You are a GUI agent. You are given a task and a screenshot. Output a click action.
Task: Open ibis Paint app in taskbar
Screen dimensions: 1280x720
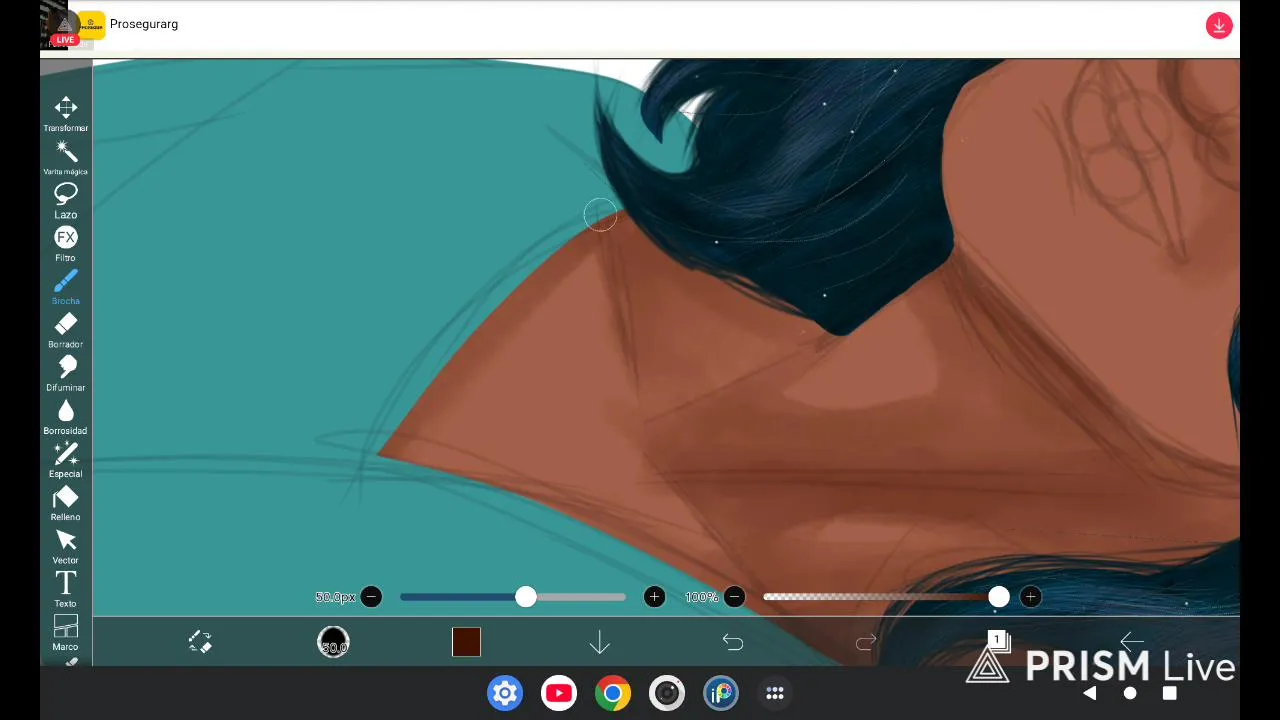(x=721, y=693)
